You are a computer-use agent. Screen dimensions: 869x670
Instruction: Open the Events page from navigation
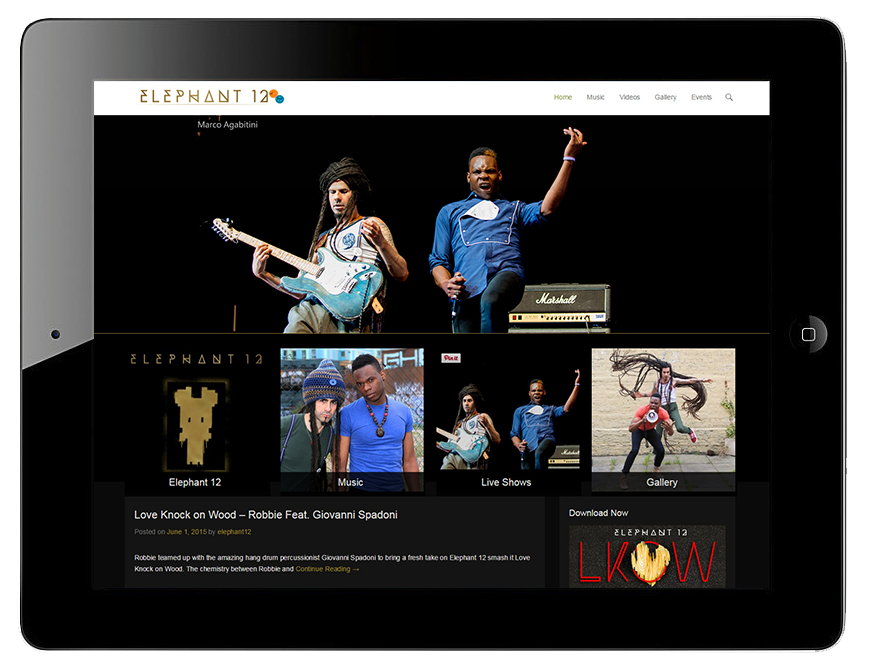pos(701,97)
